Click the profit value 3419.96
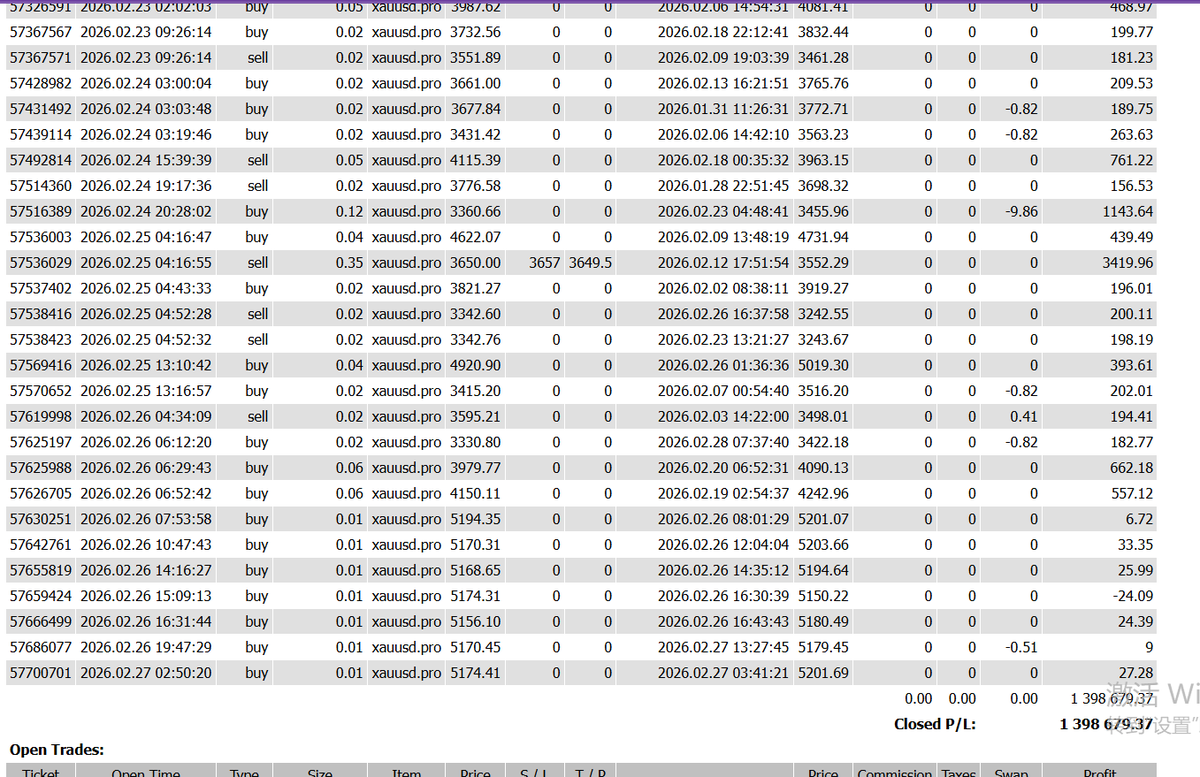 coord(1127,263)
